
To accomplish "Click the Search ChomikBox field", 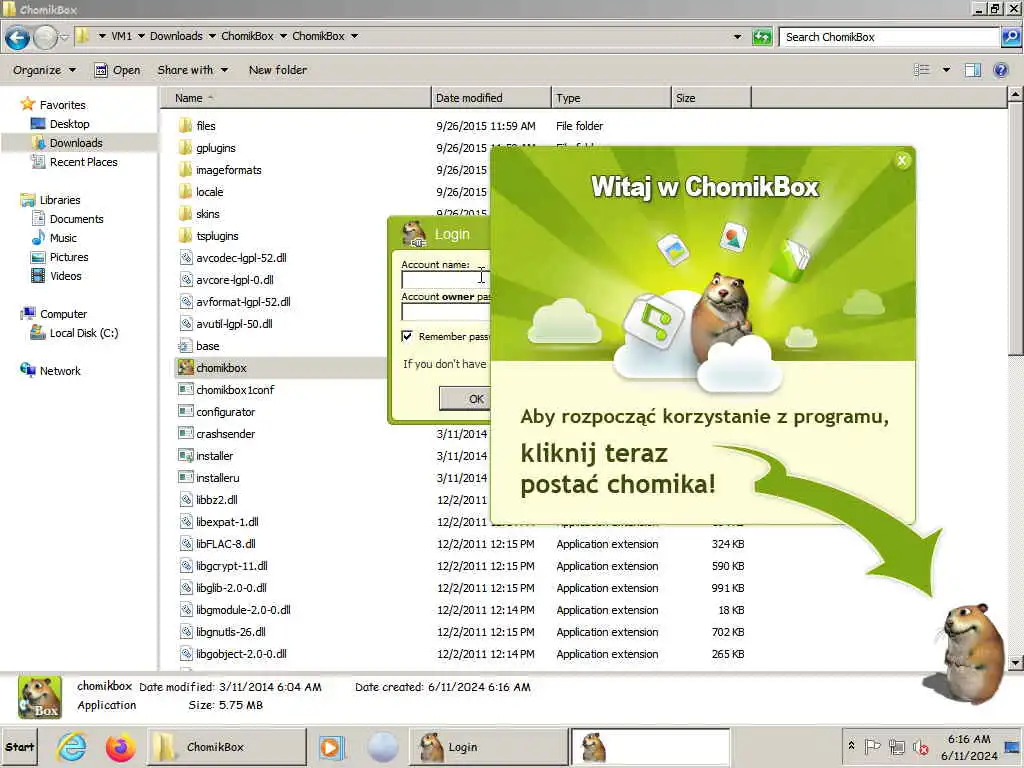I will pyautogui.click(x=889, y=37).
